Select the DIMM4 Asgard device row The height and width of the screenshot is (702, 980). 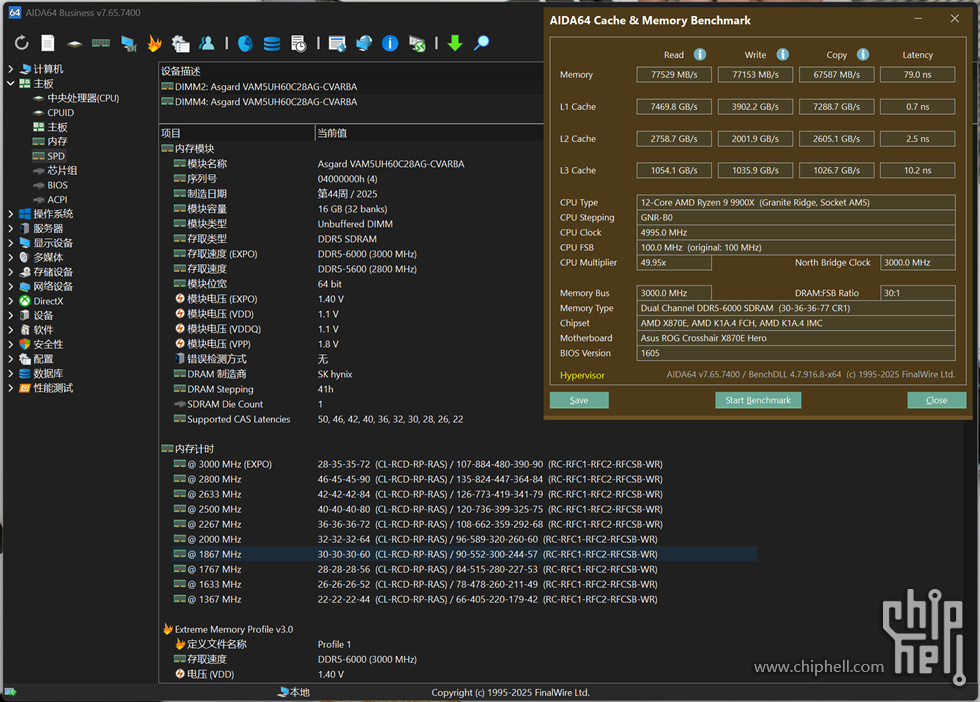point(266,102)
